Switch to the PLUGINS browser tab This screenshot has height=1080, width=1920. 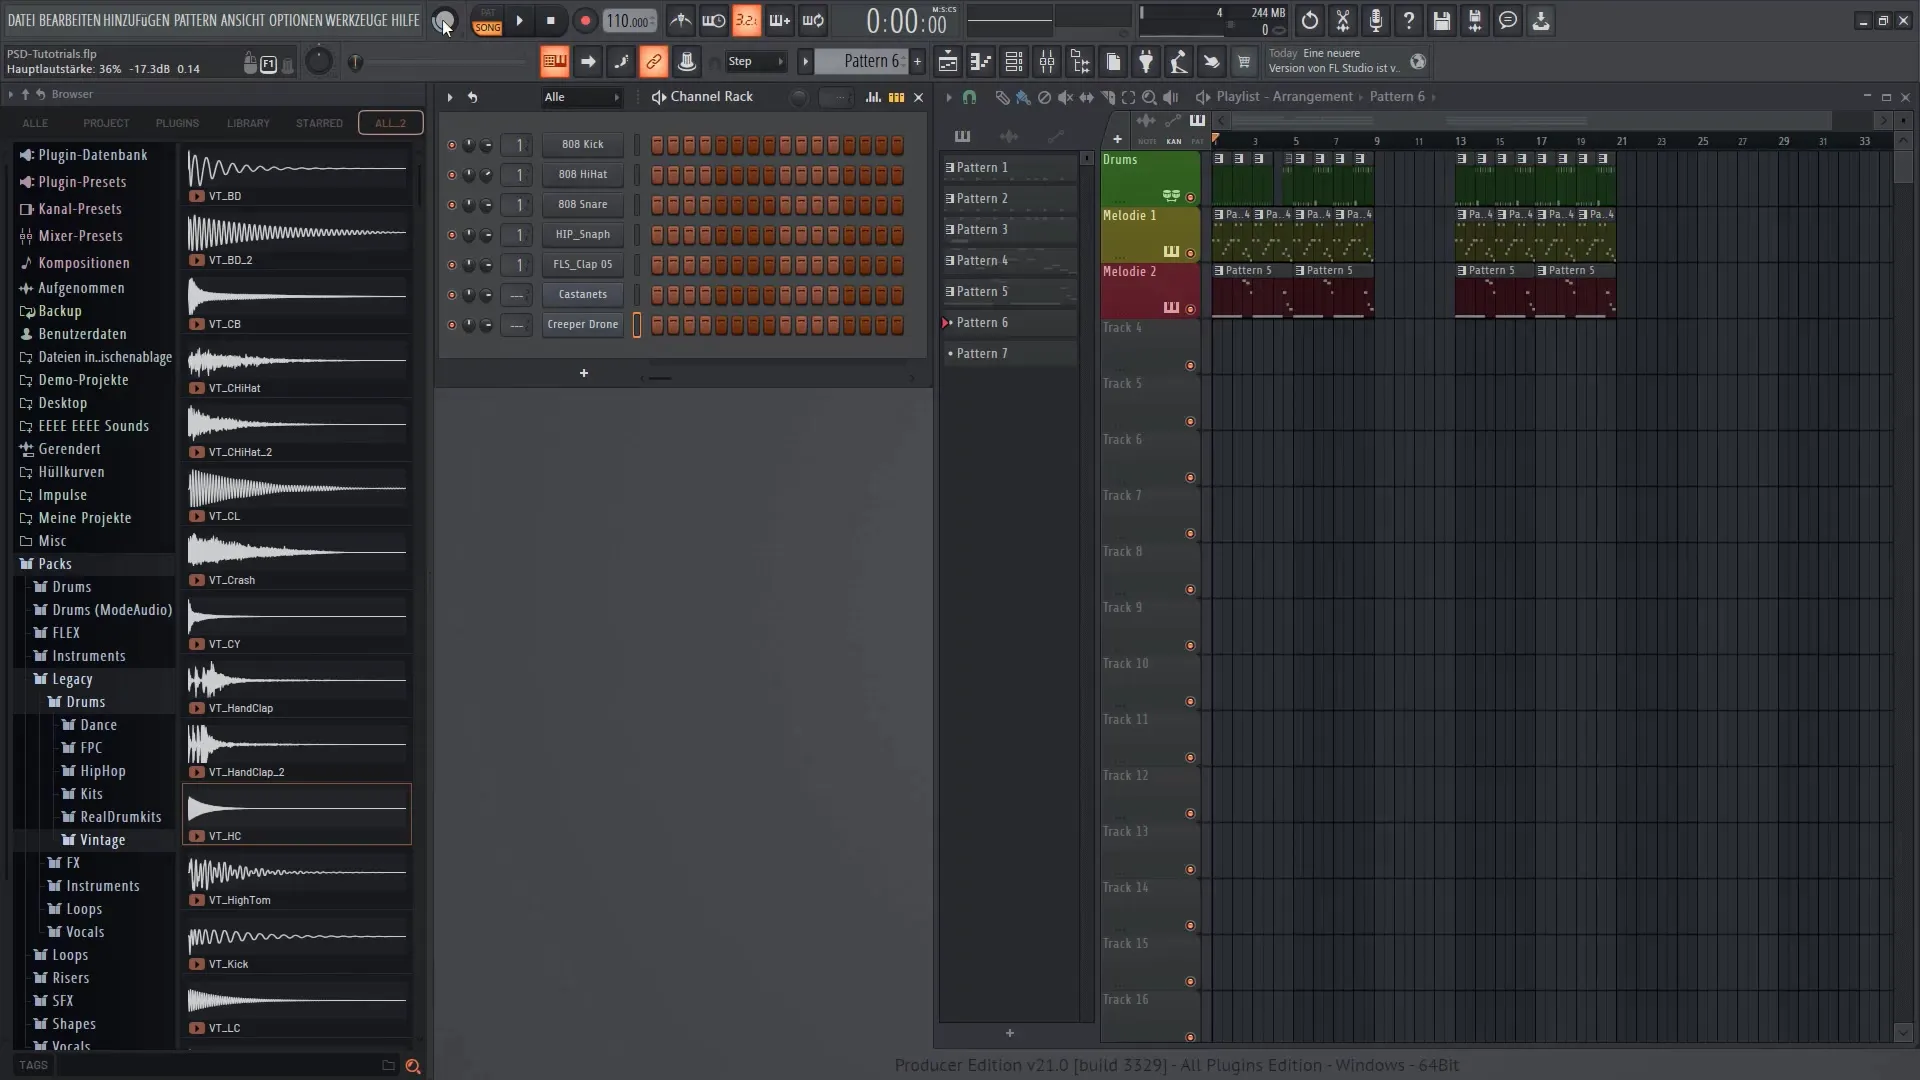click(x=177, y=123)
